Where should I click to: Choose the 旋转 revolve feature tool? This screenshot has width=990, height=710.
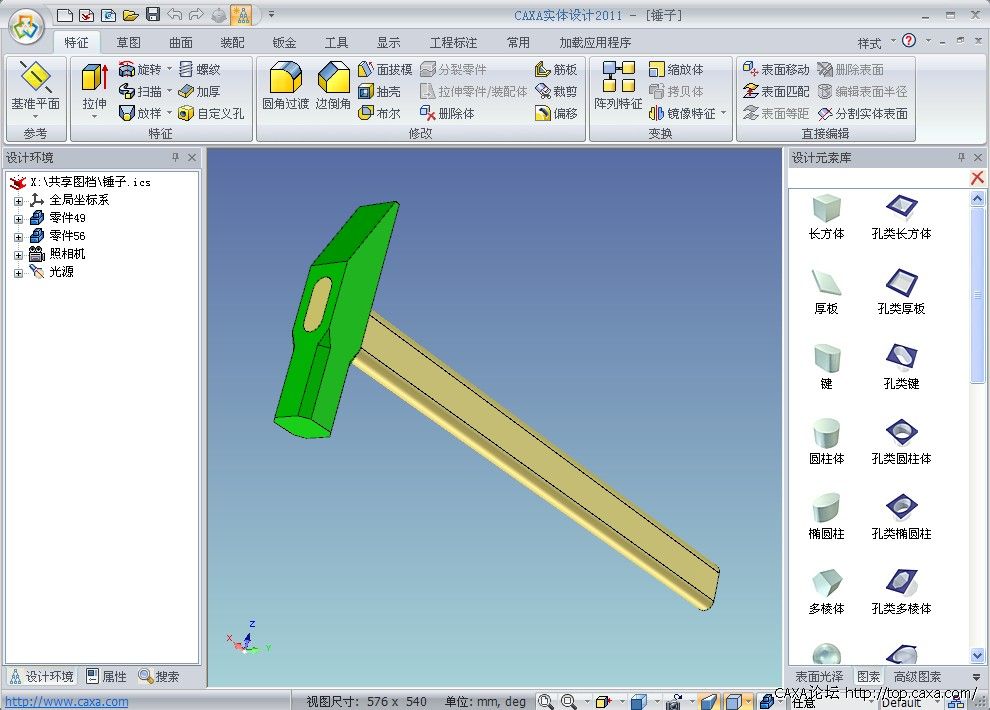(140, 69)
